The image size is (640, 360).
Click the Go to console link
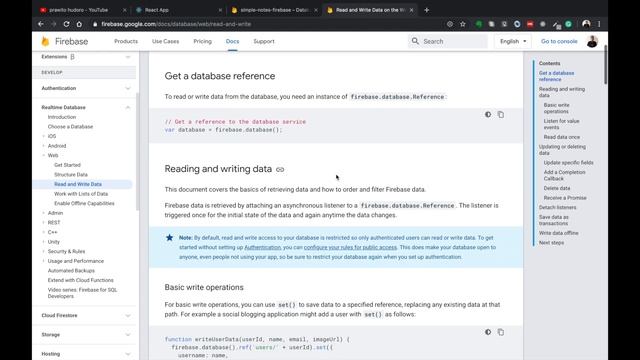pyautogui.click(x=559, y=41)
